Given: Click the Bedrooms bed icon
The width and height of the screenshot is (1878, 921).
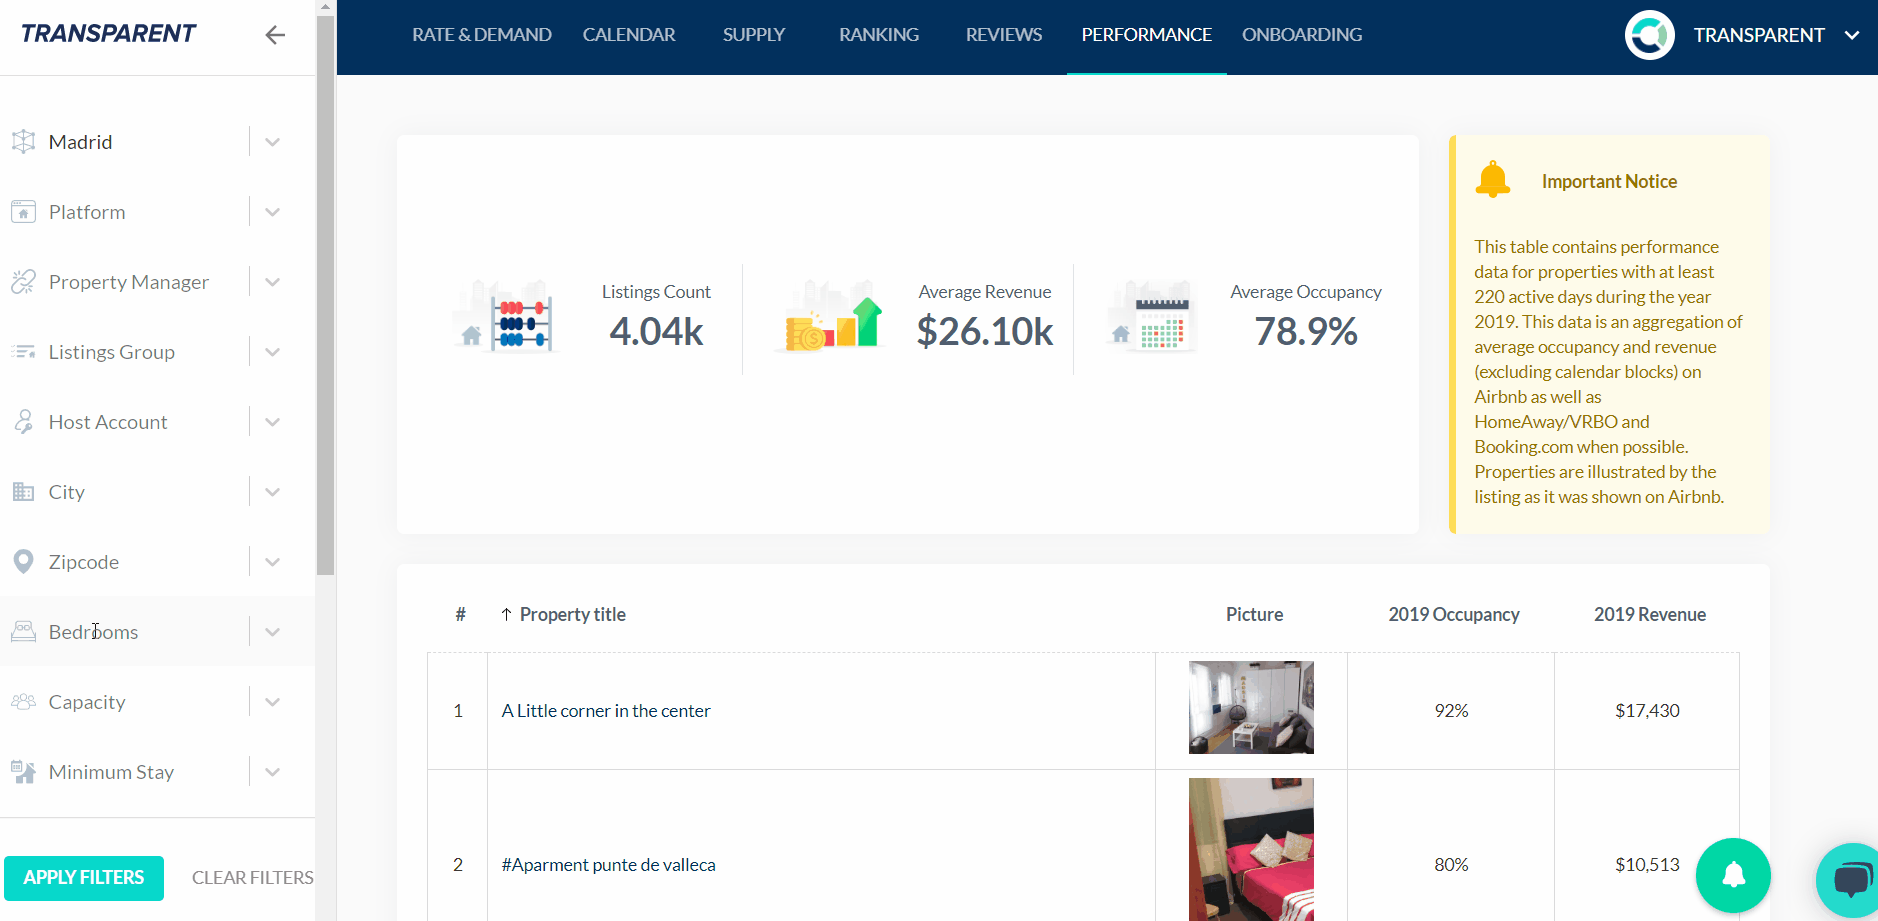Looking at the screenshot, I should pyautogui.click(x=23, y=632).
